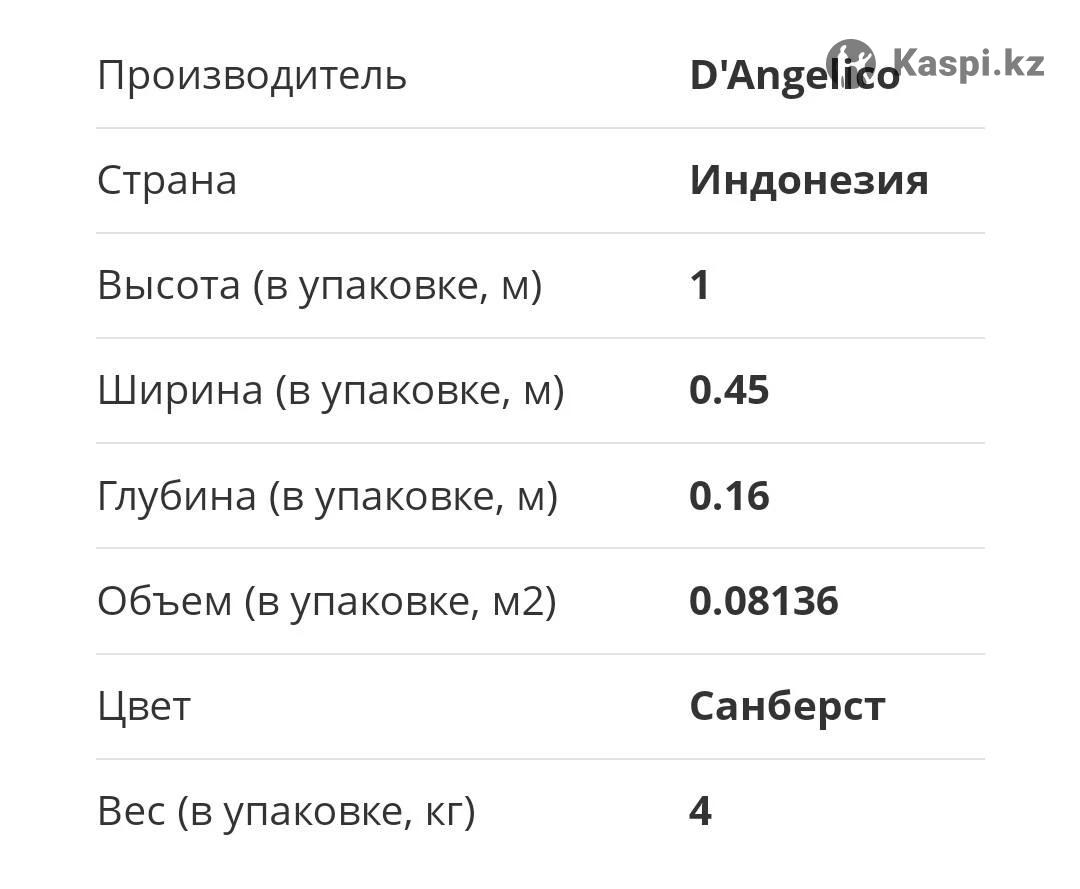Click the Вес (в упаковке, кг) label
This screenshot has width=1080, height=889.
coord(286,811)
